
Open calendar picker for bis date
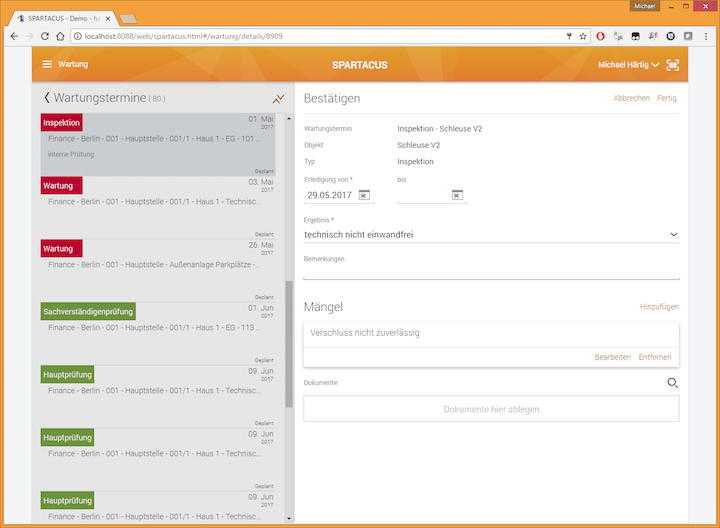click(x=457, y=195)
